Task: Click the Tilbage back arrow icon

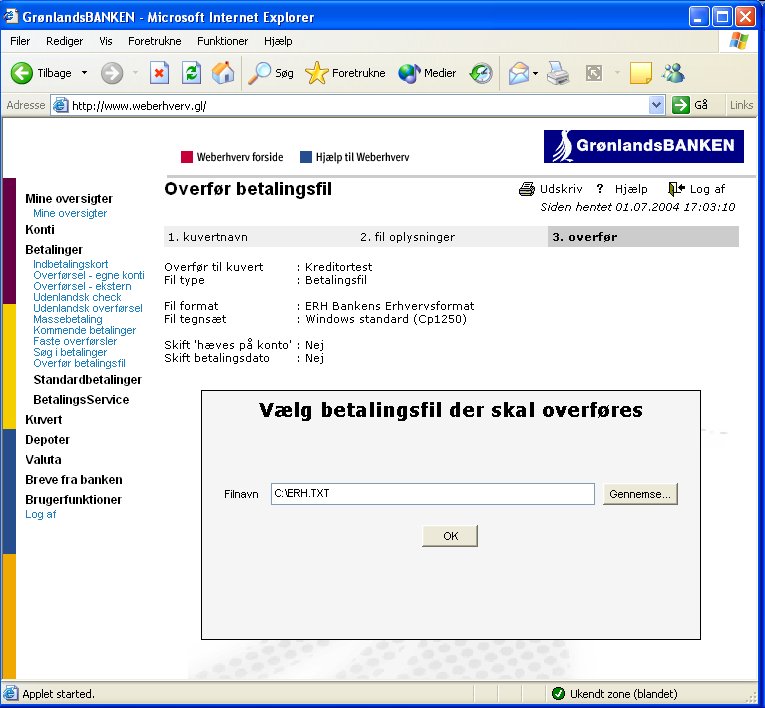Action: [22, 73]
